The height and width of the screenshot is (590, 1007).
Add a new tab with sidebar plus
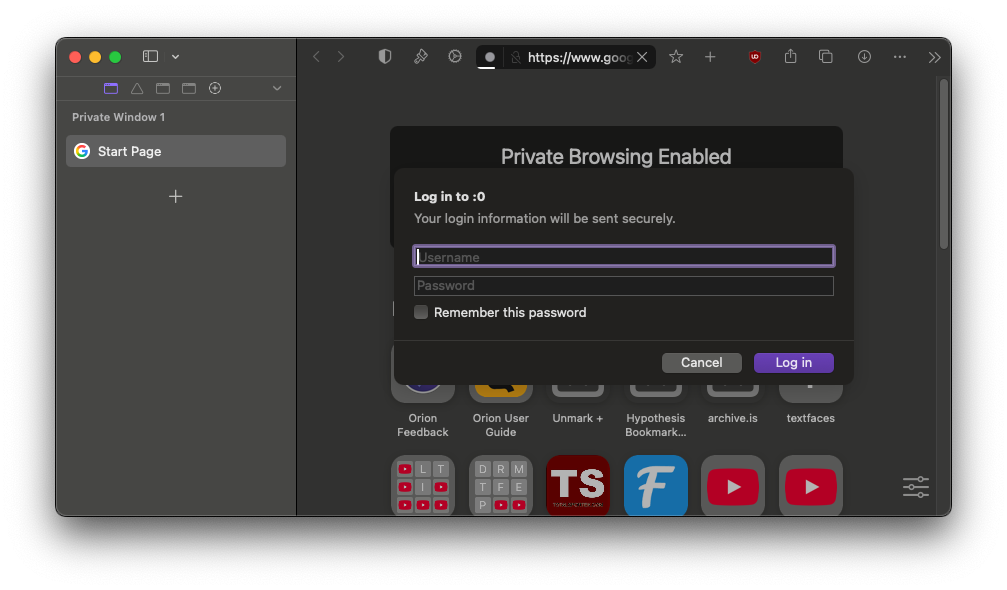(x=176, y=196)
